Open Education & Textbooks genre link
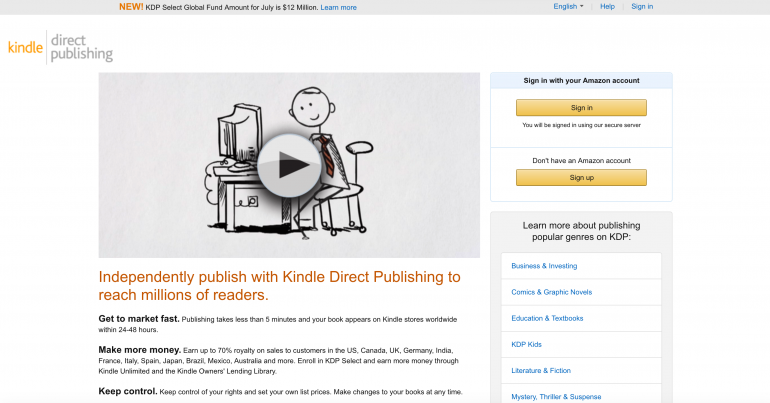Image resolution: width=770 pixels, height=403 pixels. pyautogui.click(x=547, y=318)
